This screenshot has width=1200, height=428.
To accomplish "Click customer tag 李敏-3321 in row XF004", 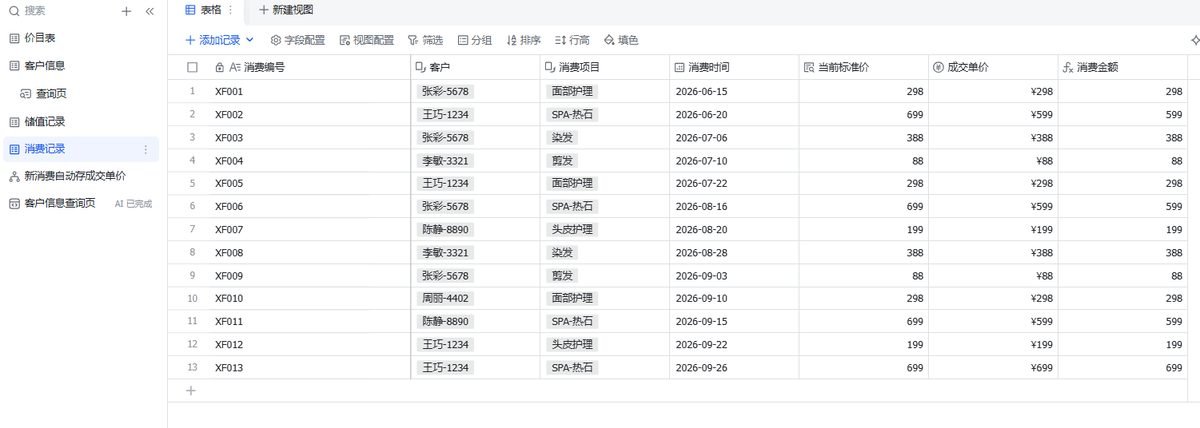I will tap(445, 160).
